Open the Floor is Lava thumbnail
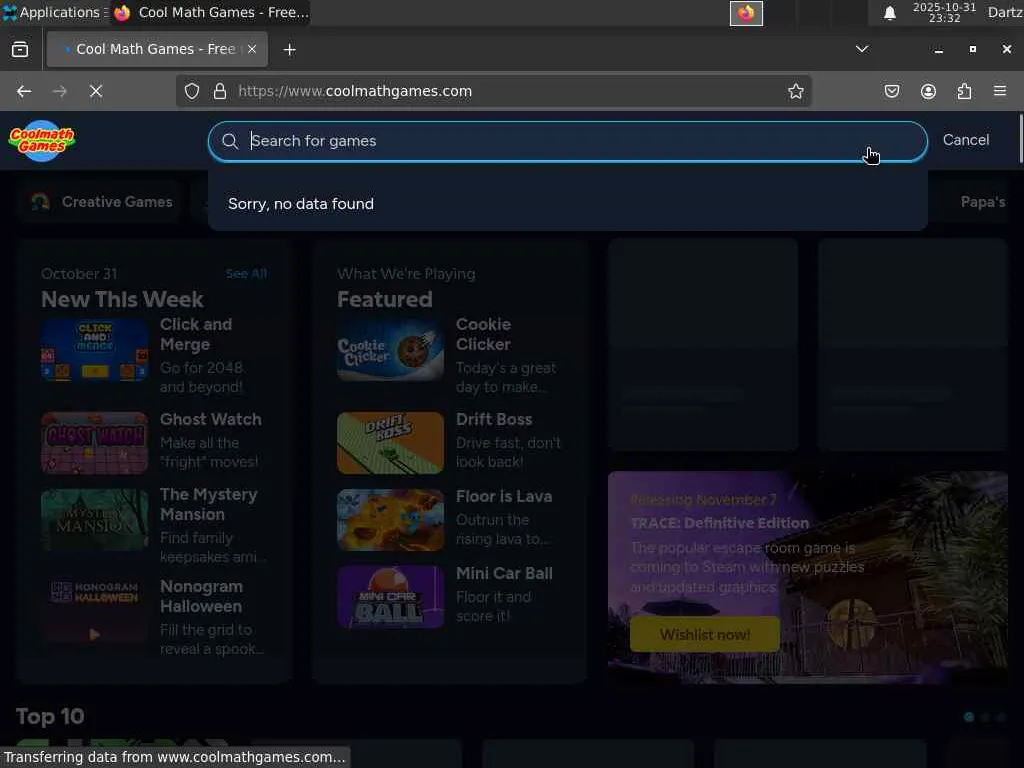 [x=391, y=520]
